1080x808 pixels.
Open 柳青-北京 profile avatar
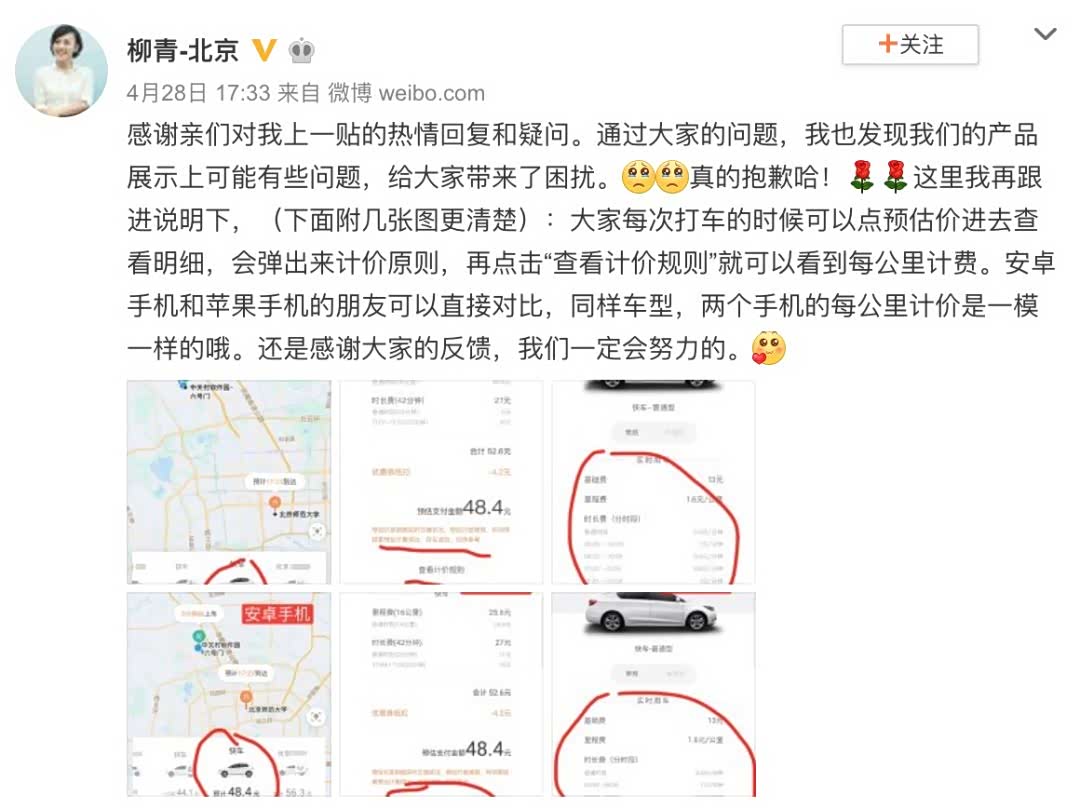coord(61,70)
